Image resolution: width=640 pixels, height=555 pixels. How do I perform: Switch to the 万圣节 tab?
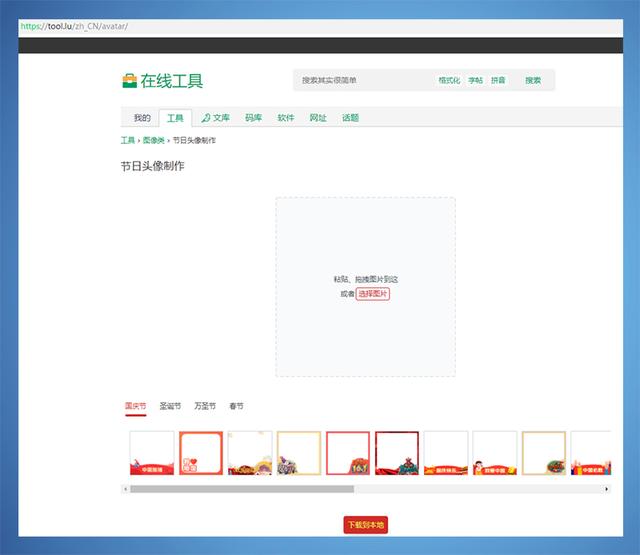(x=204, y=407)
